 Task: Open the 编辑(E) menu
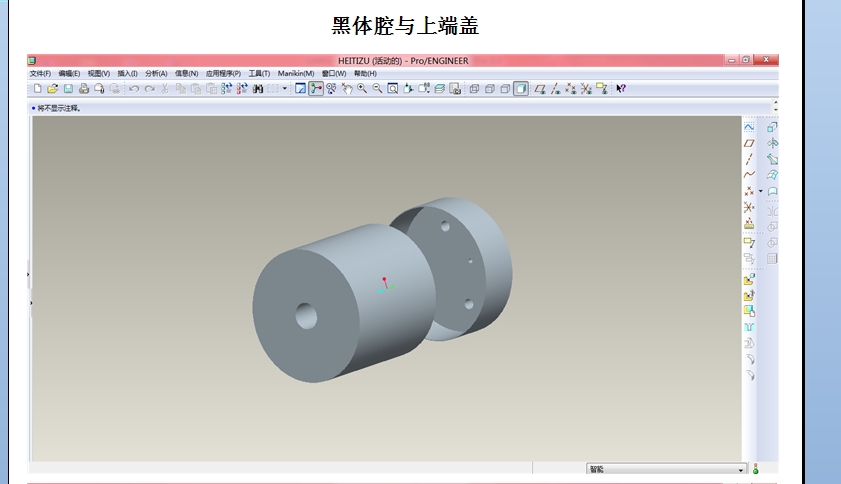[69, 74]
